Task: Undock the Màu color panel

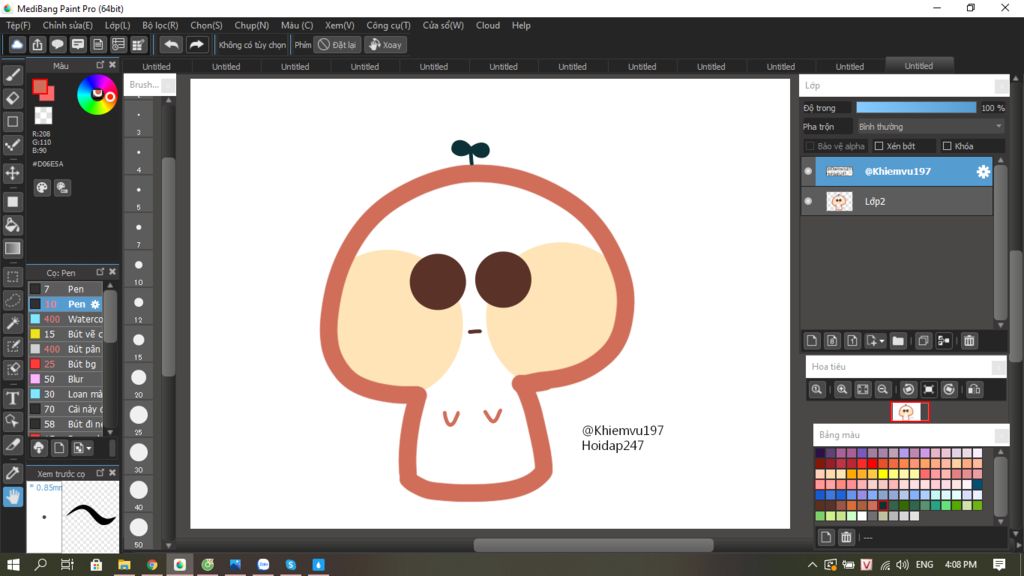Action: (100, 65)
